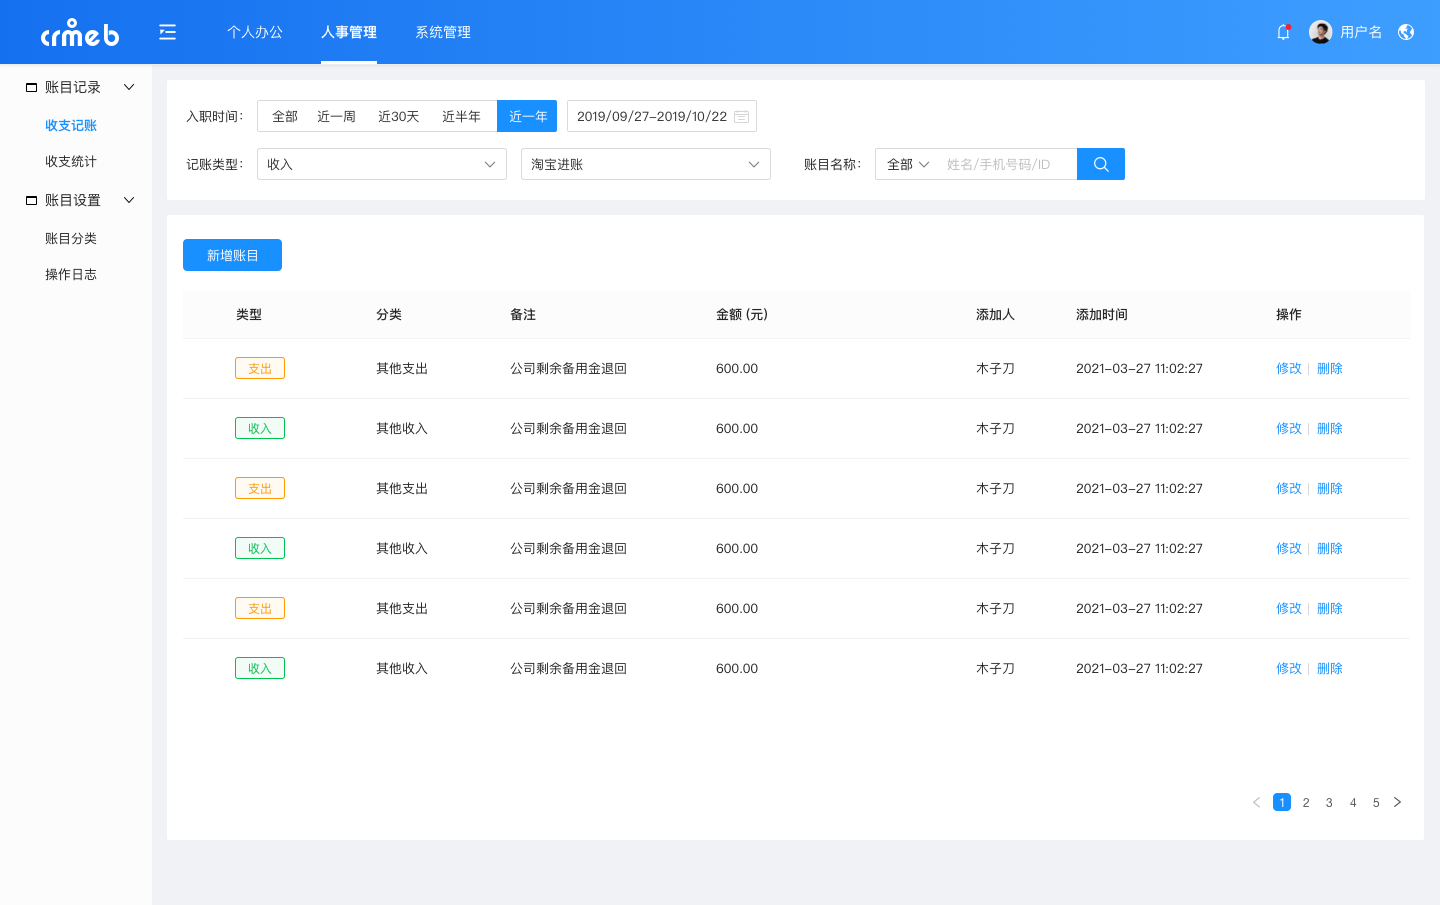Image resolution: width=1440 pixels, height=905 pixels.
Task: Go to page 3
Action: point(1329,802)
